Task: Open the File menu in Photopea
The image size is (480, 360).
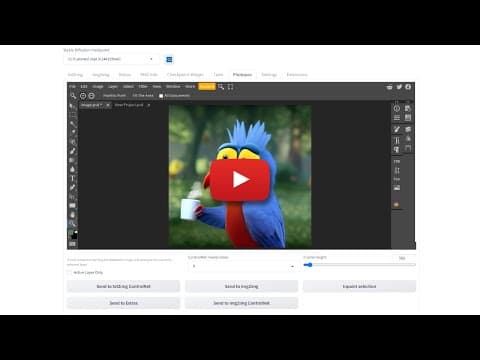Action: click(x=72, y=87)
